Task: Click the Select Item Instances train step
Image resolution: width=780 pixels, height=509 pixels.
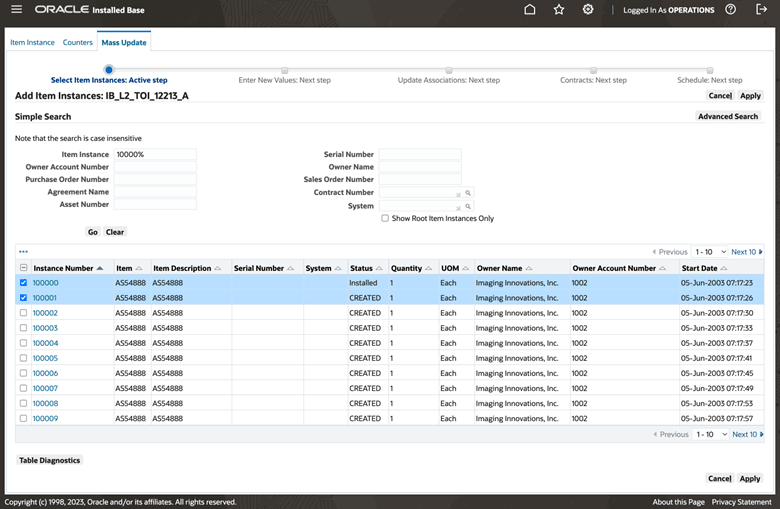Action: (109, 70)
